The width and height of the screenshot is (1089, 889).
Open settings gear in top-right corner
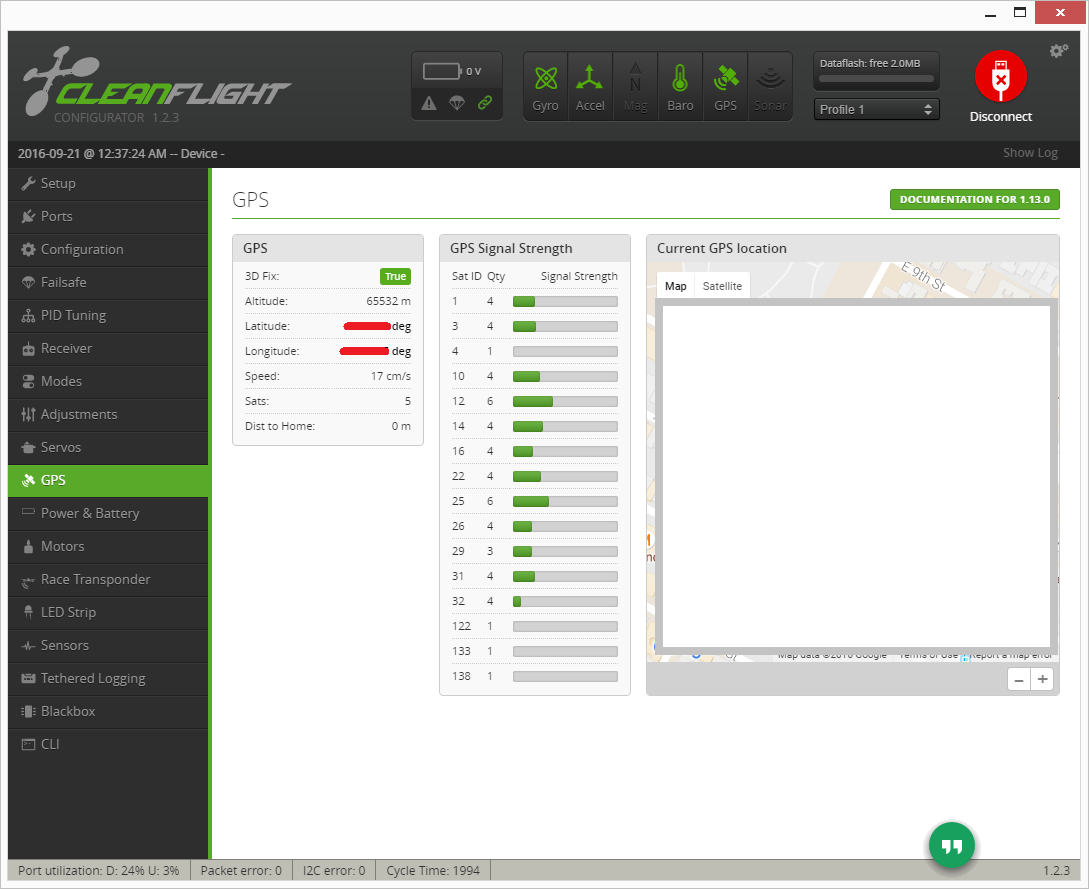(x=1058, y=51)
